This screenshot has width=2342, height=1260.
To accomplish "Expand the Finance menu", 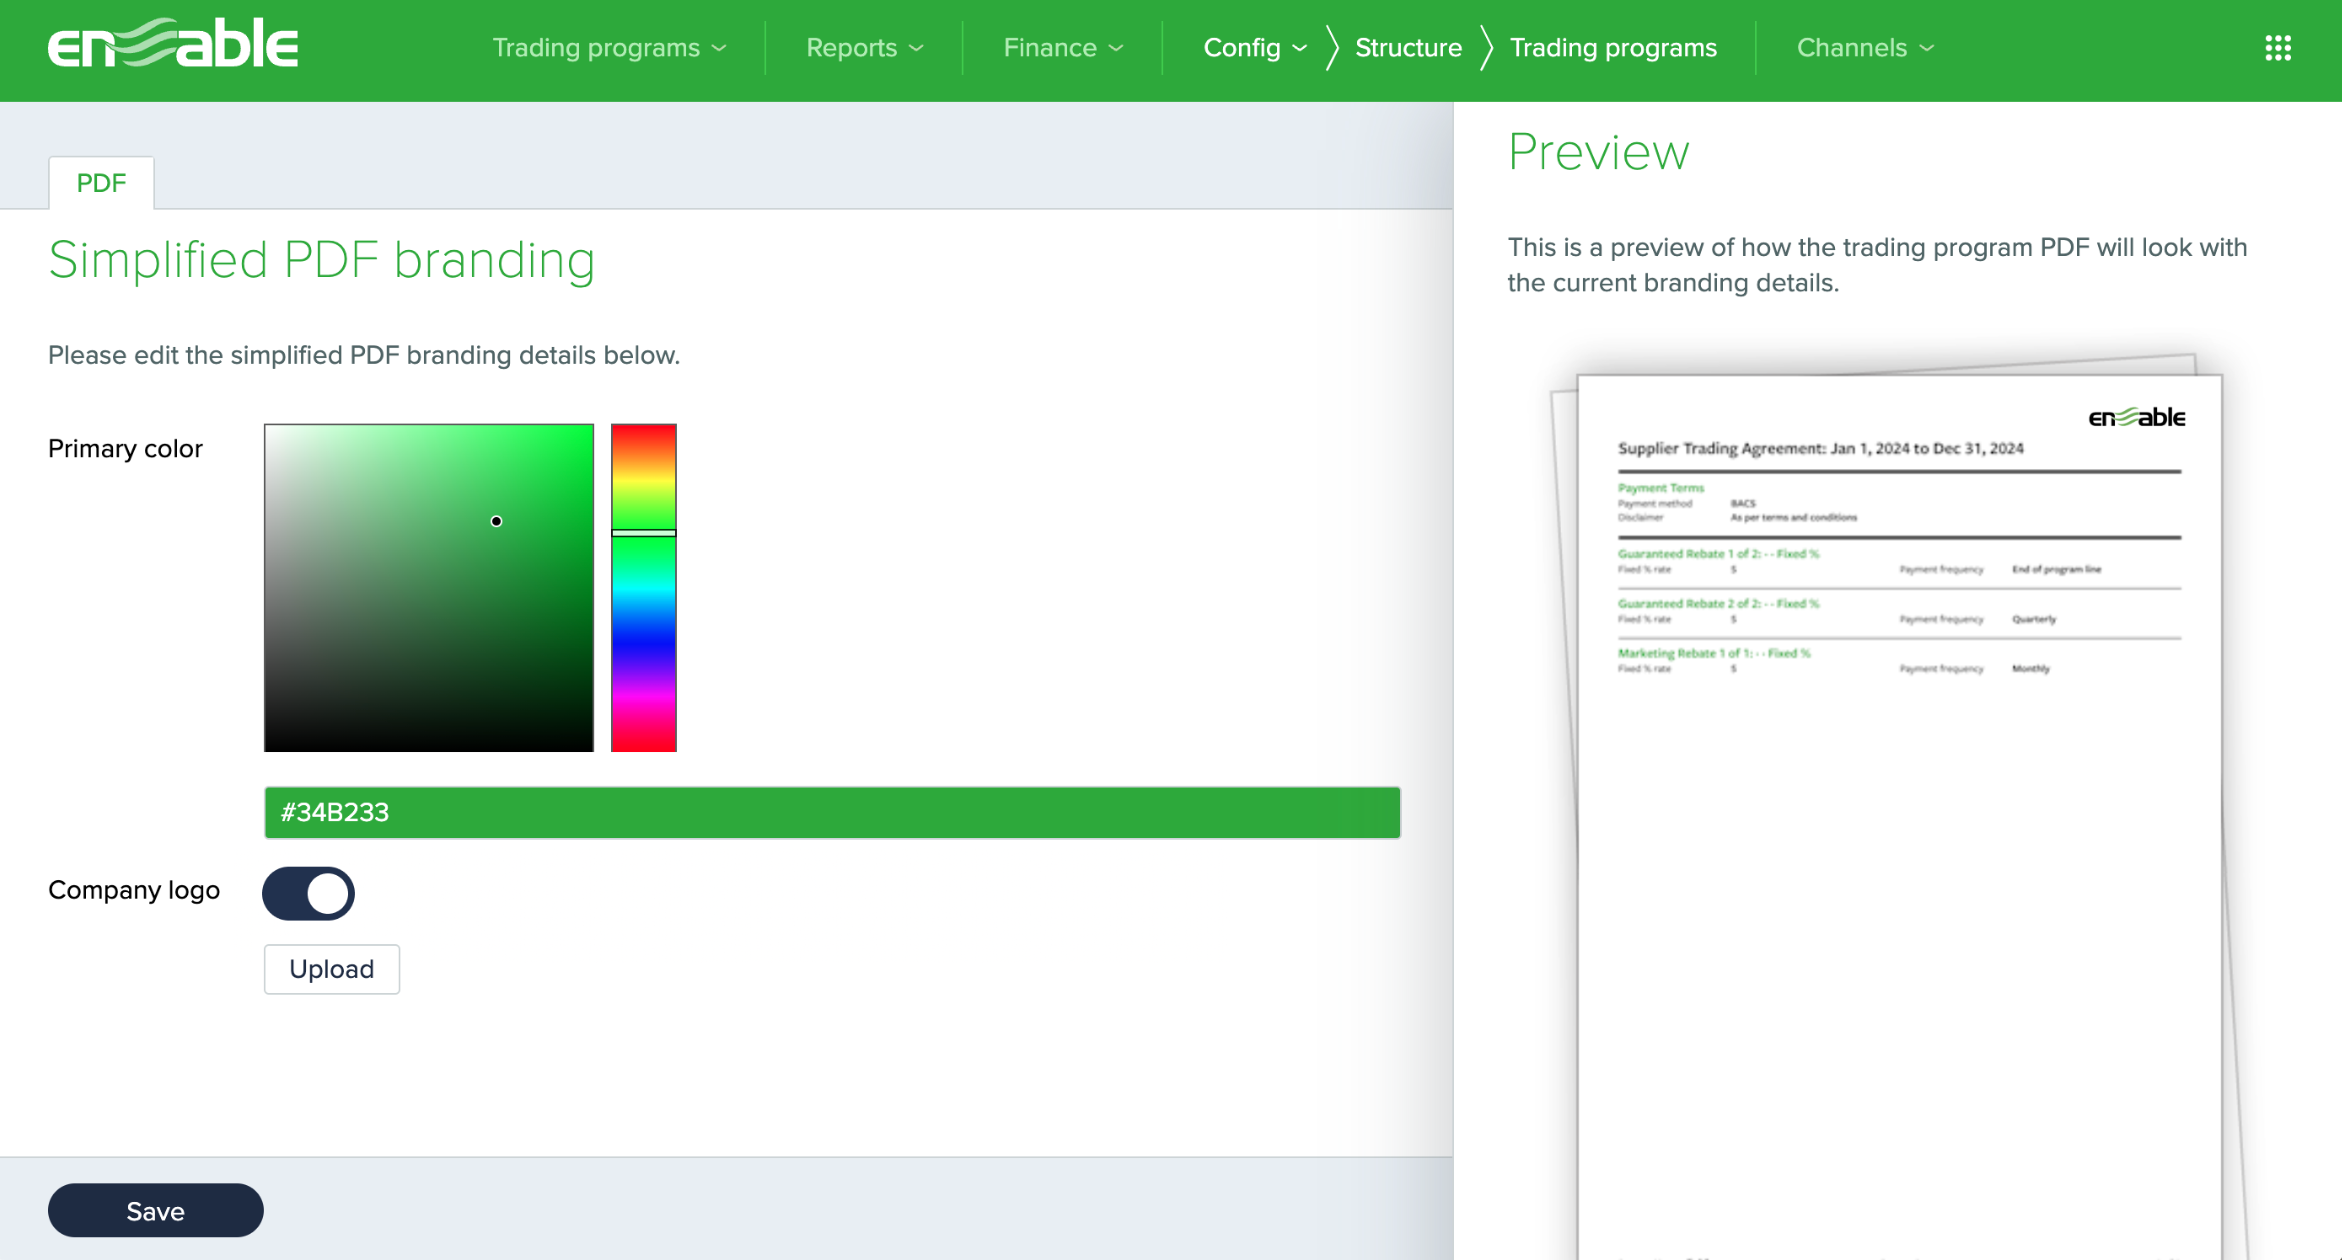I will [x=1063, y=48].
